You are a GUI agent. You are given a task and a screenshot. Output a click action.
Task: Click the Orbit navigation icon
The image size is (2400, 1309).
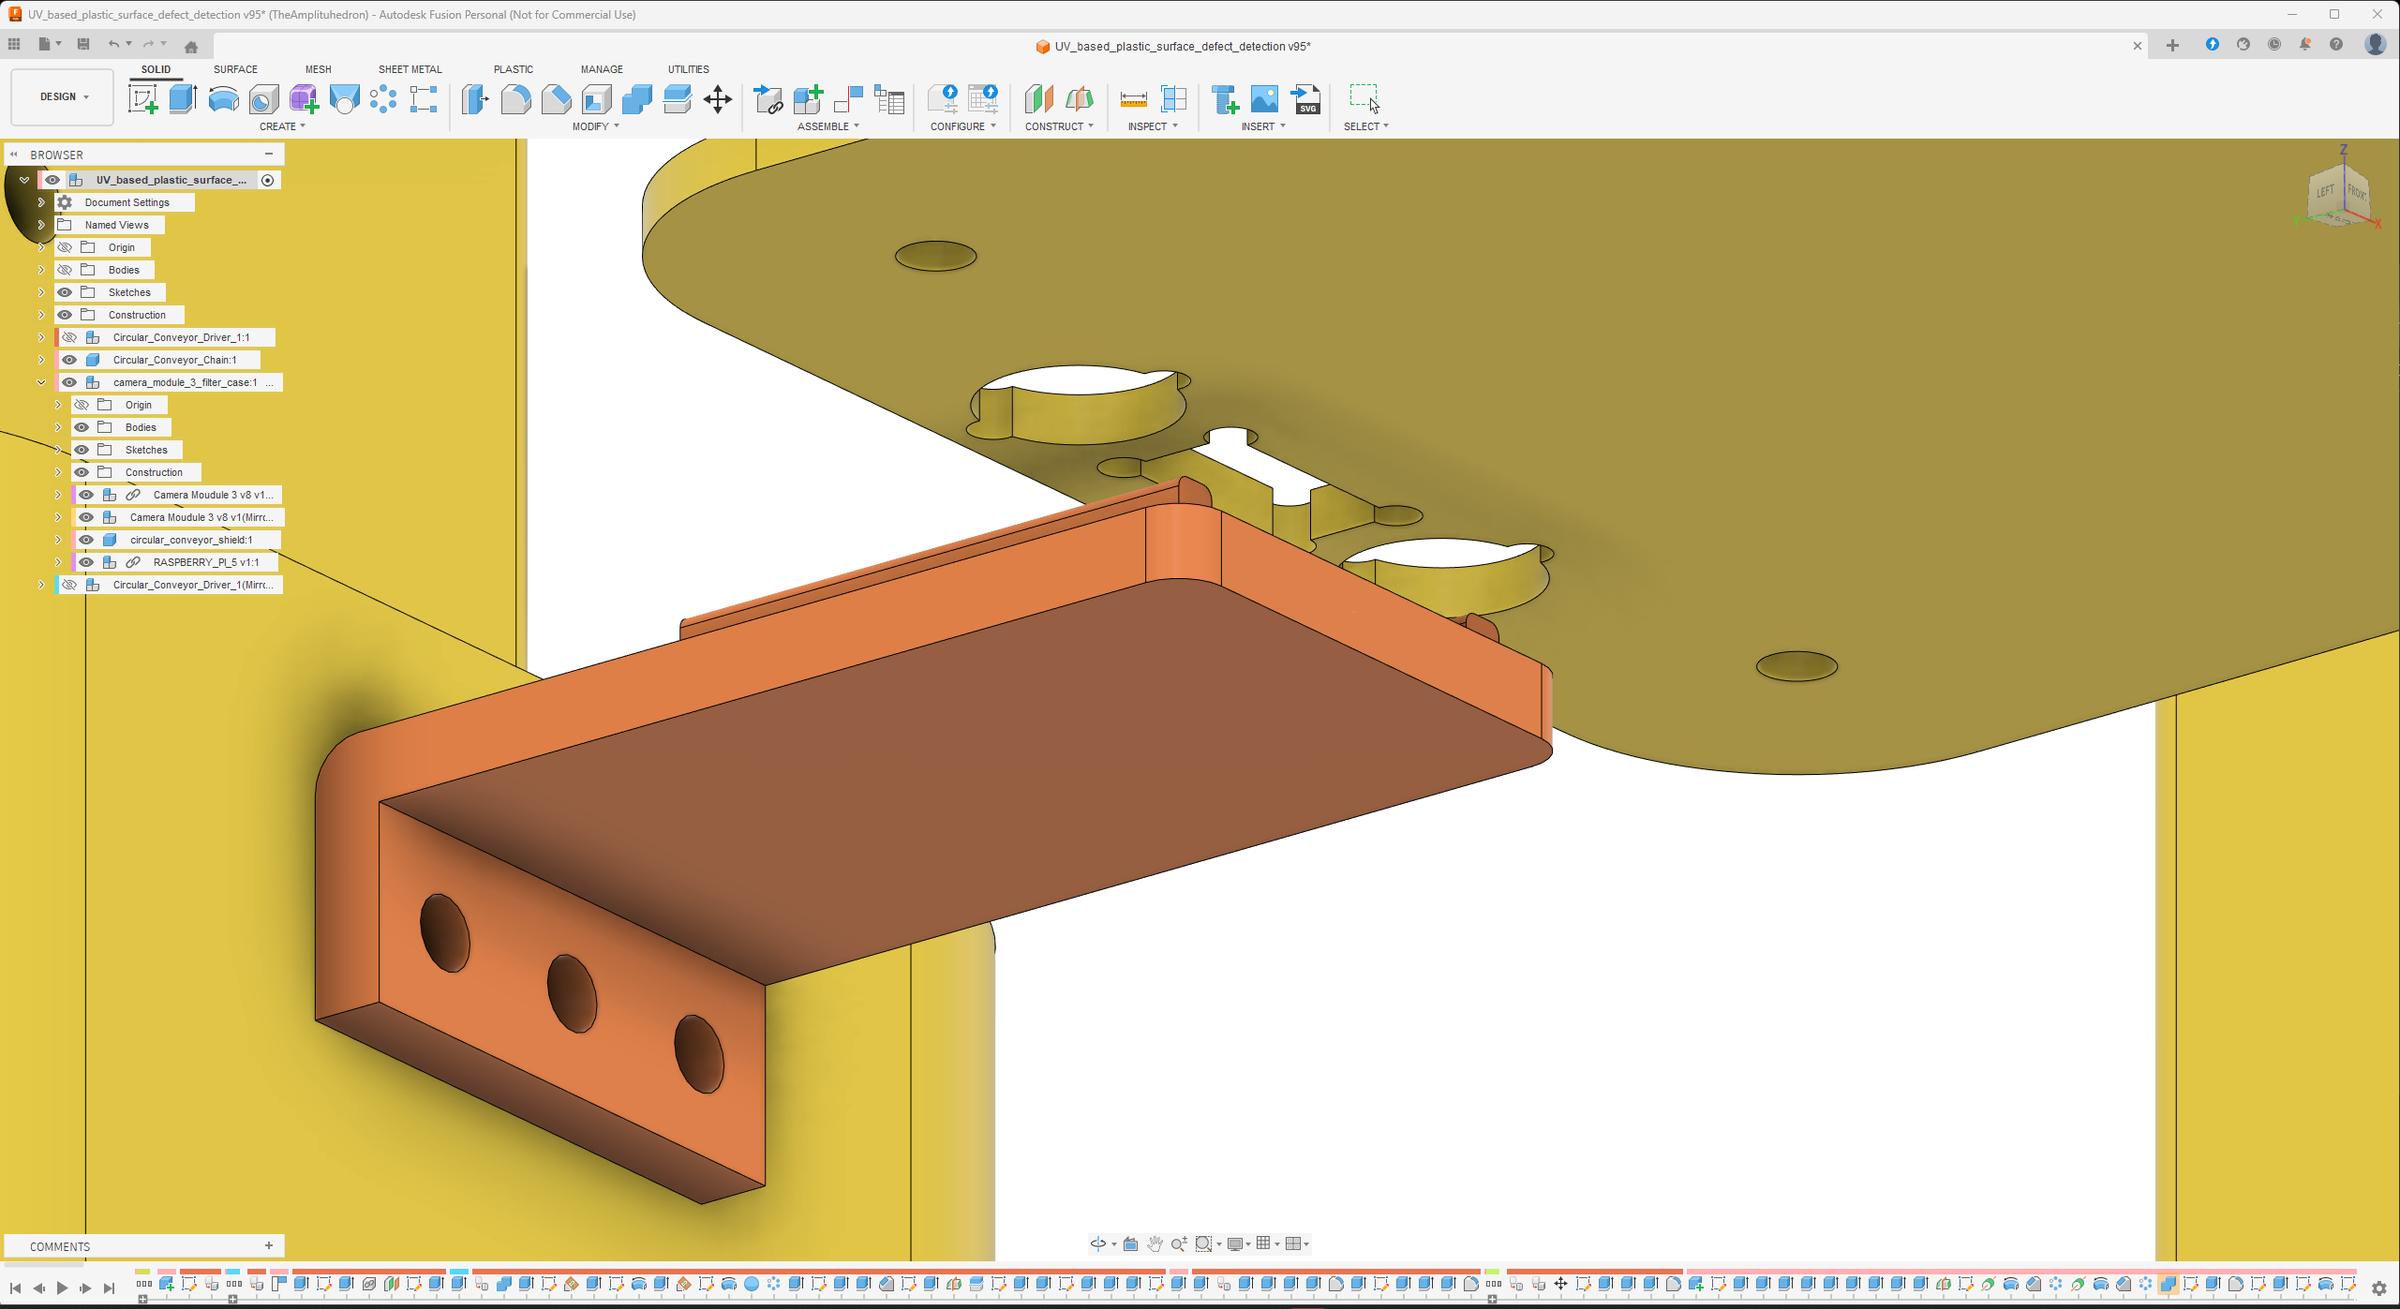click(1098, 1244)
